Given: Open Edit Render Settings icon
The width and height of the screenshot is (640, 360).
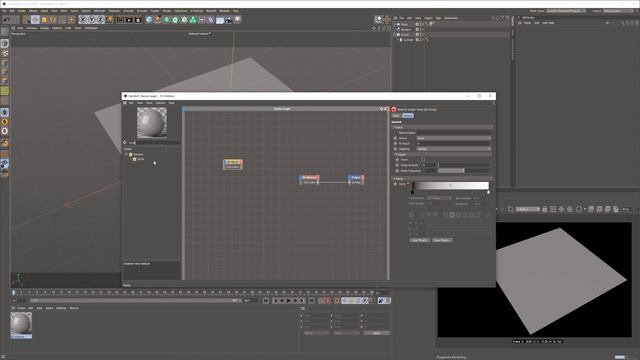Looking at the screenshot, I should pyautogui.click(x=138, y=20).
